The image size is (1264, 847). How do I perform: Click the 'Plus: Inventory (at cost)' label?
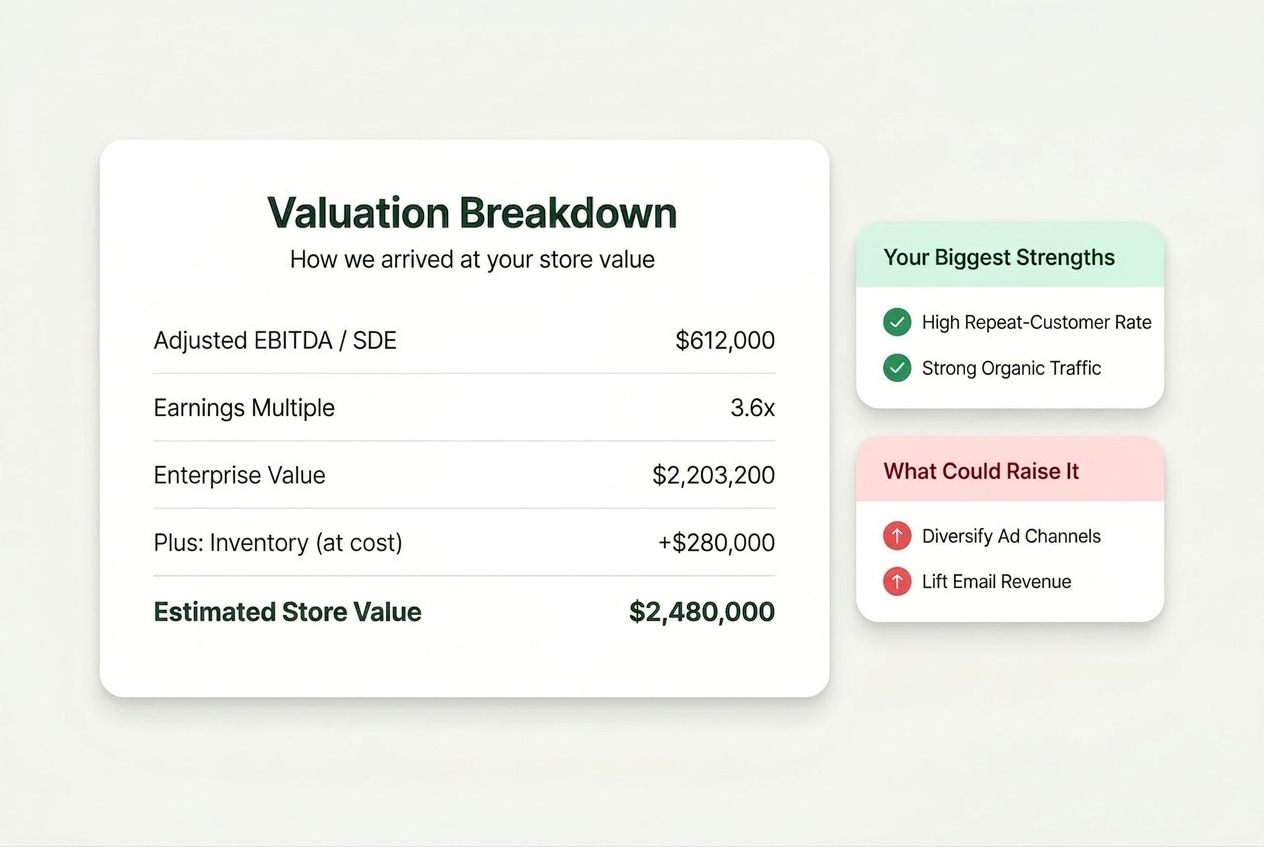278,543
